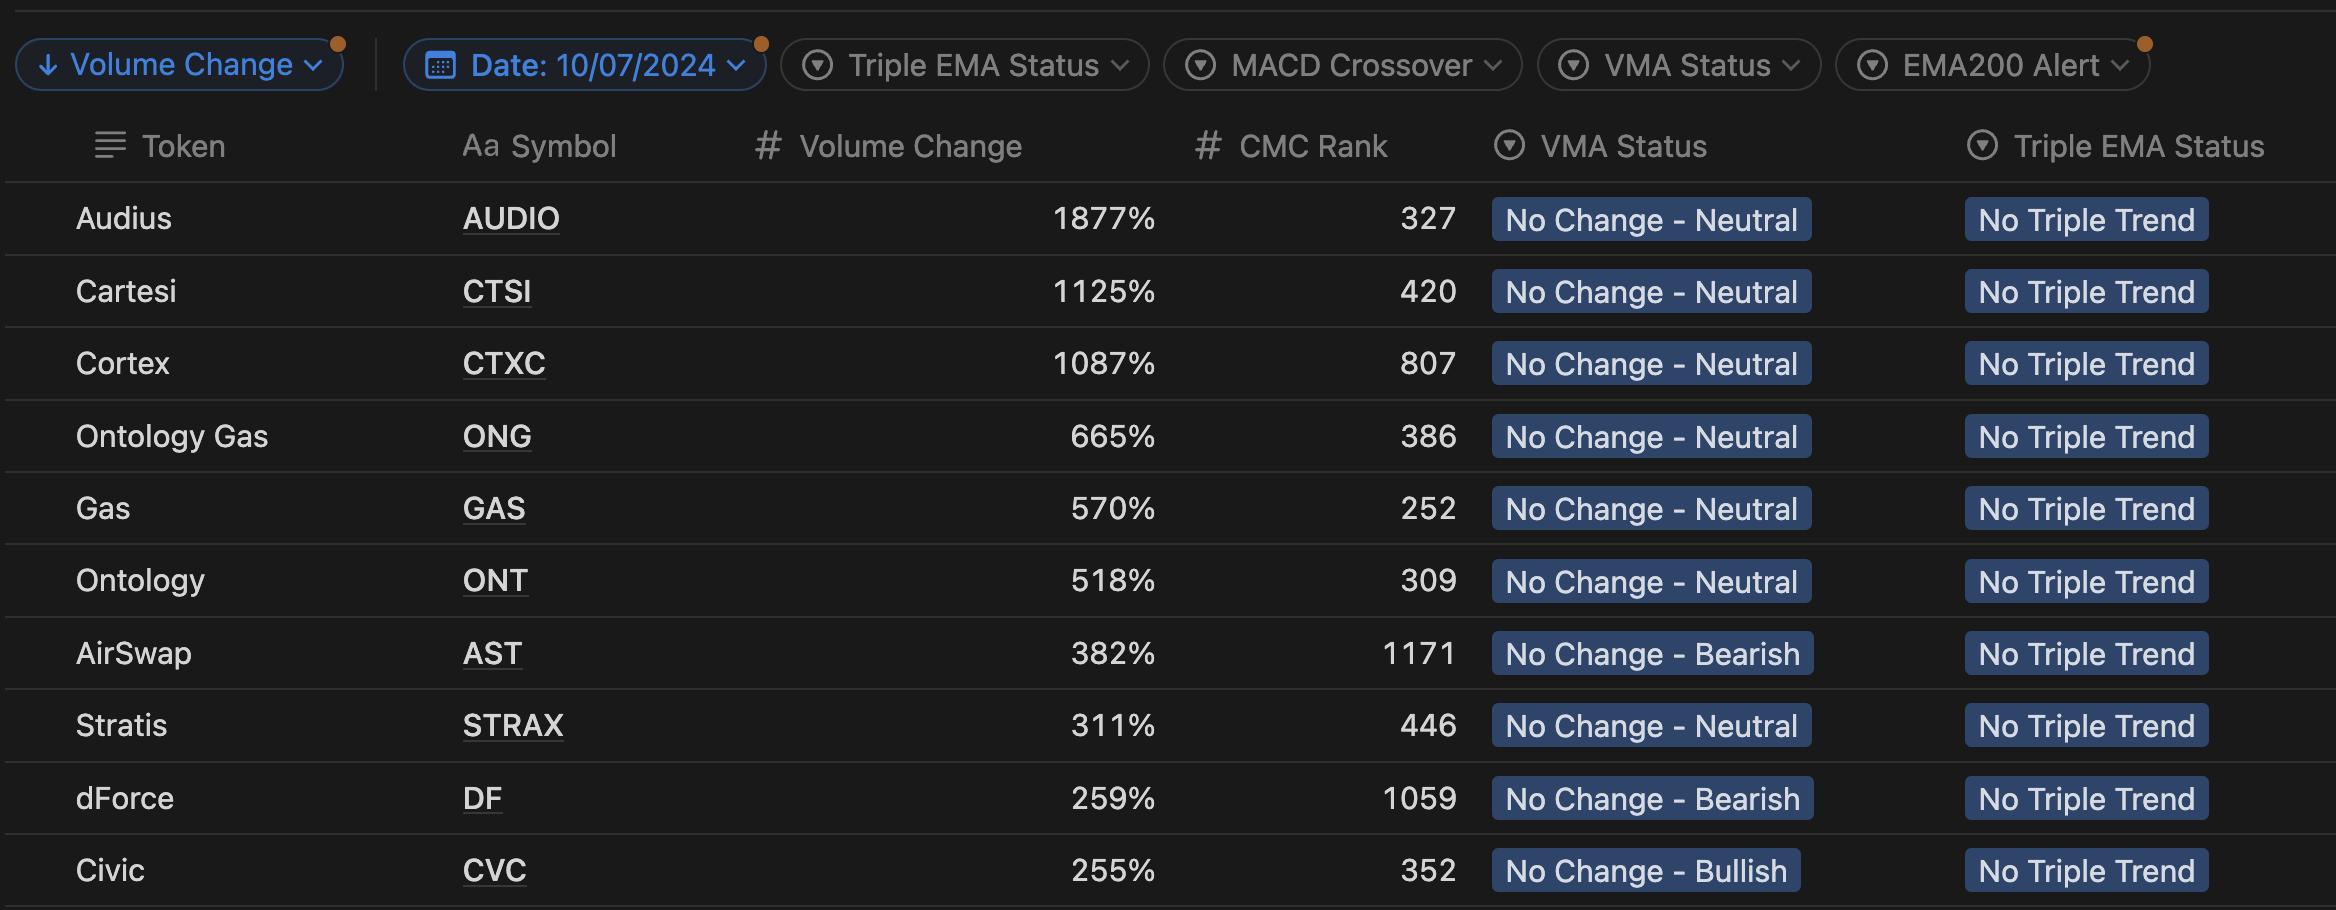This screenshot has width=2336, height=910.
Task: Click the down-arrow sort icon on Volume Change
Action: coord(47,66)
